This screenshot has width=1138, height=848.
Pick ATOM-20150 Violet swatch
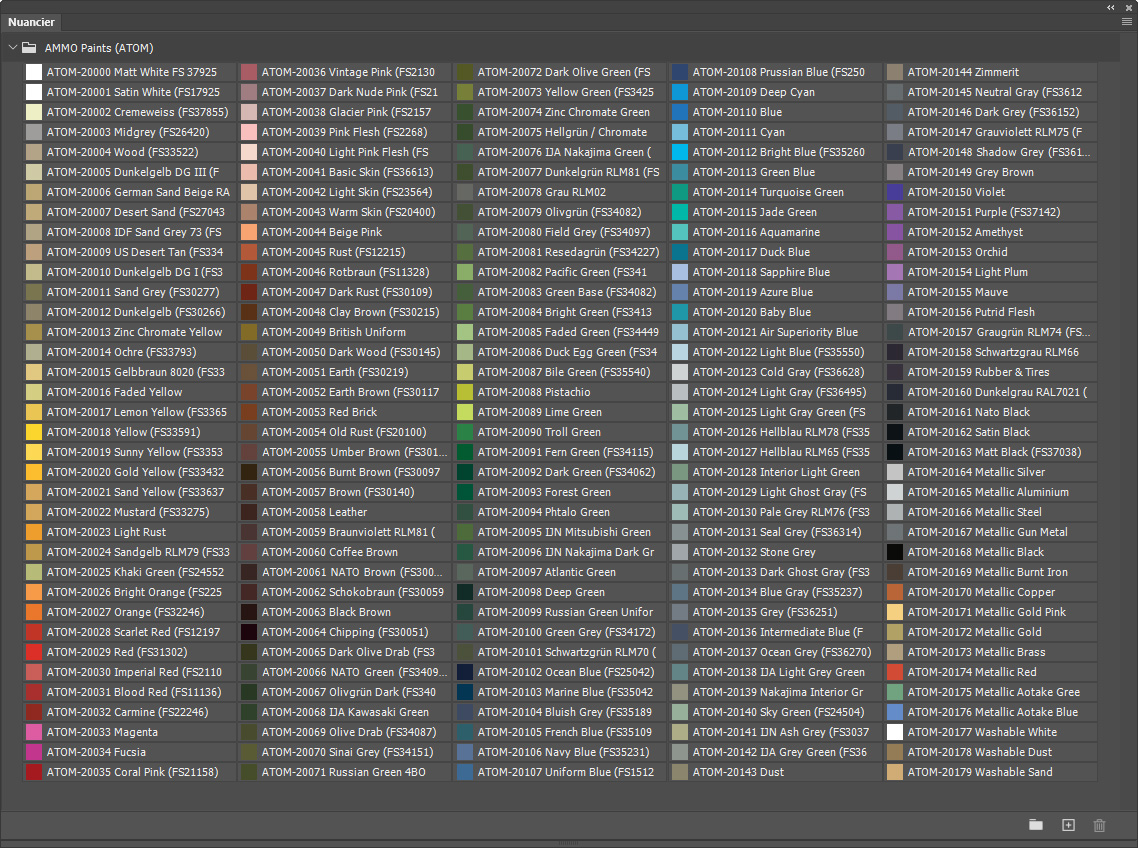pos(895,192)
